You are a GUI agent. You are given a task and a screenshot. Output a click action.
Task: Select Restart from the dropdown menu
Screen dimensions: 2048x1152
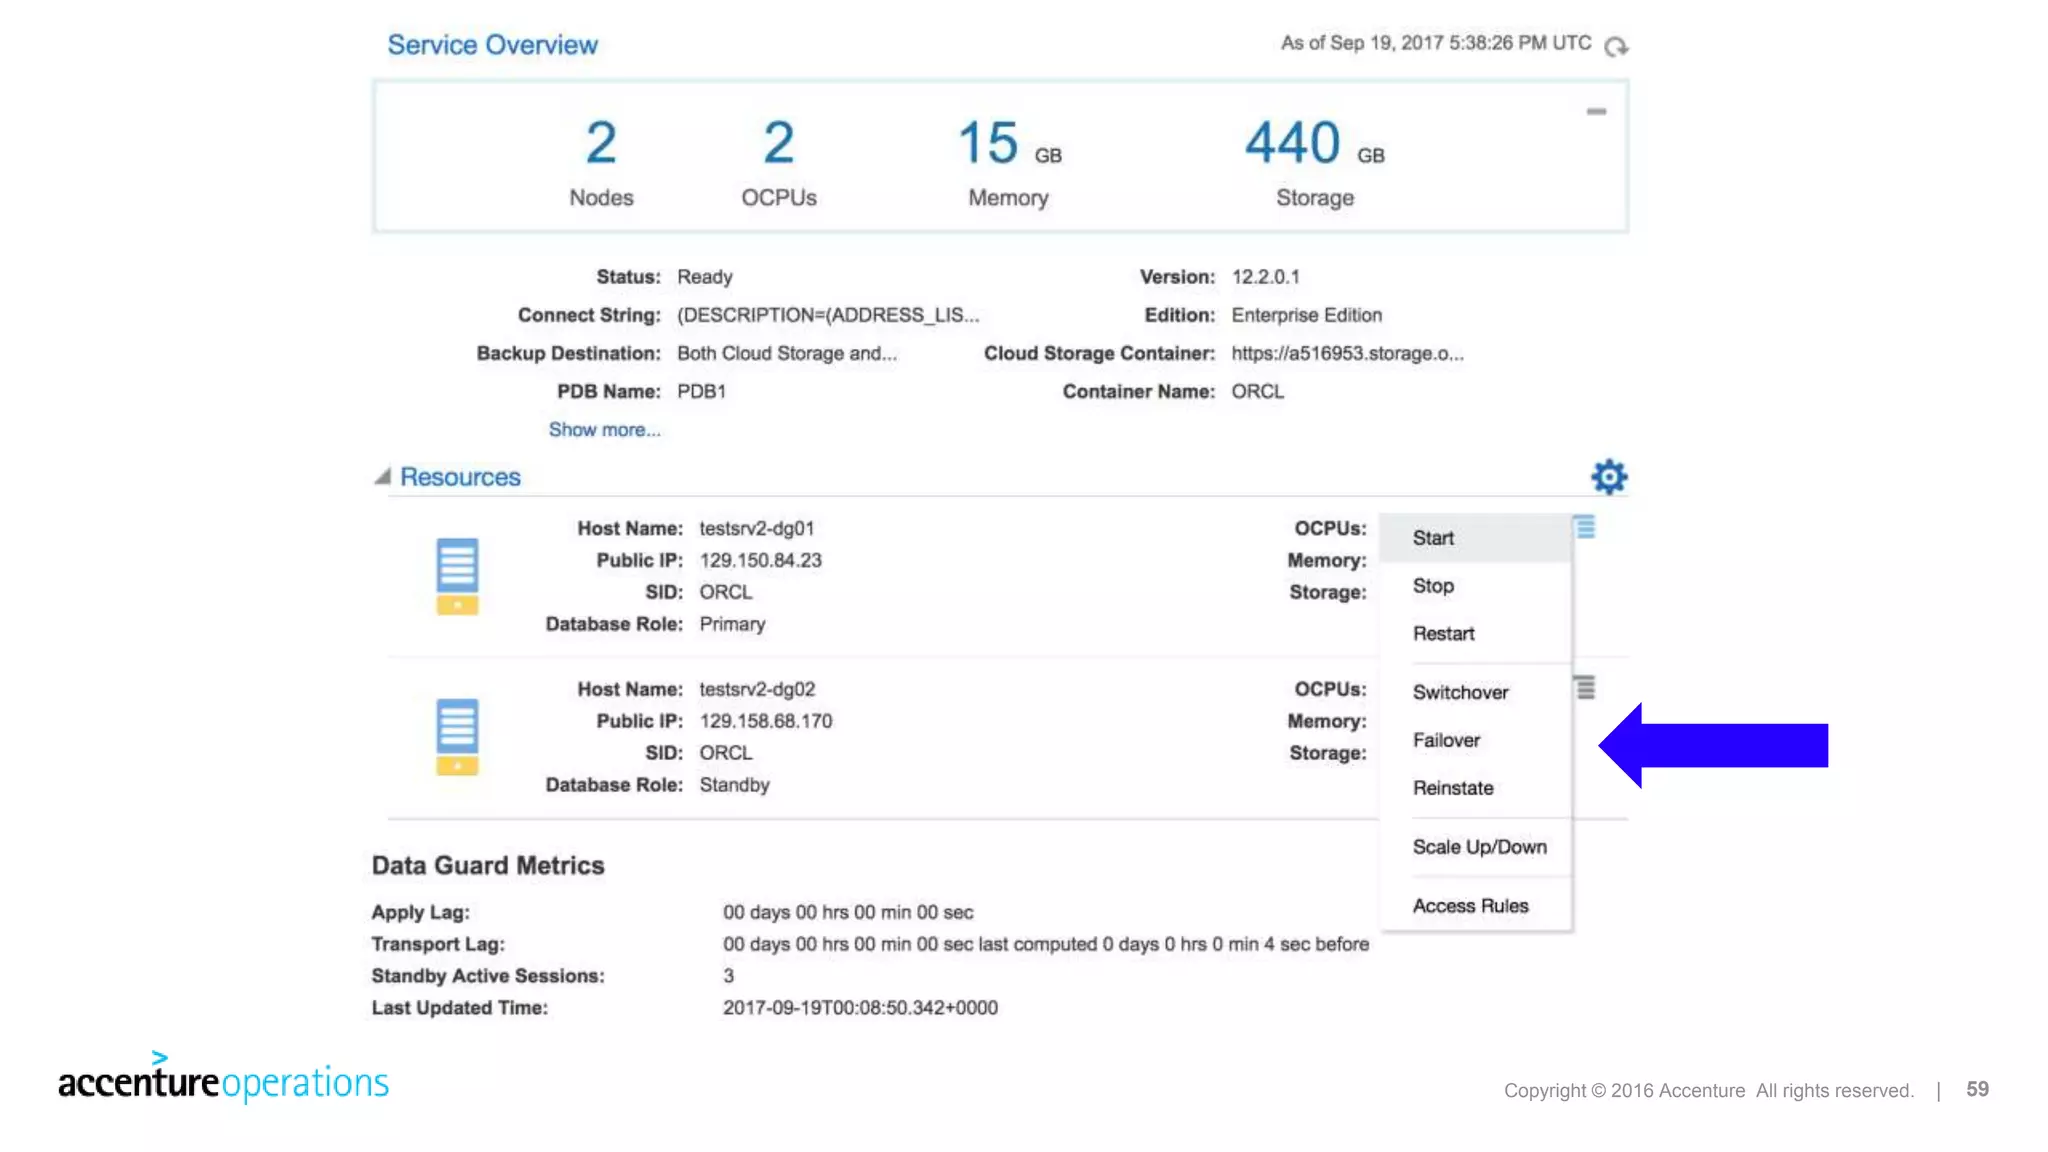pos(1443,634)
